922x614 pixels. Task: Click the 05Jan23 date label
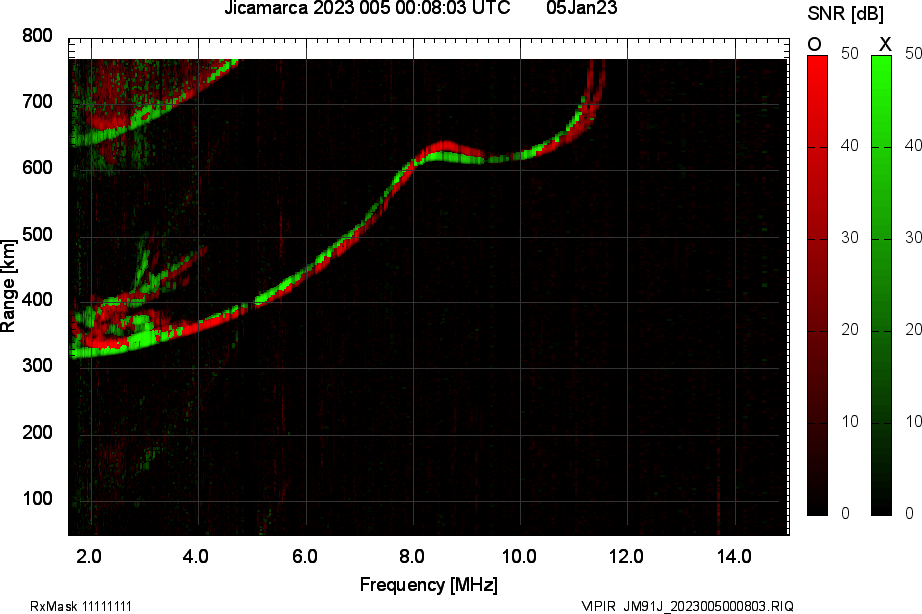point(582,8)
